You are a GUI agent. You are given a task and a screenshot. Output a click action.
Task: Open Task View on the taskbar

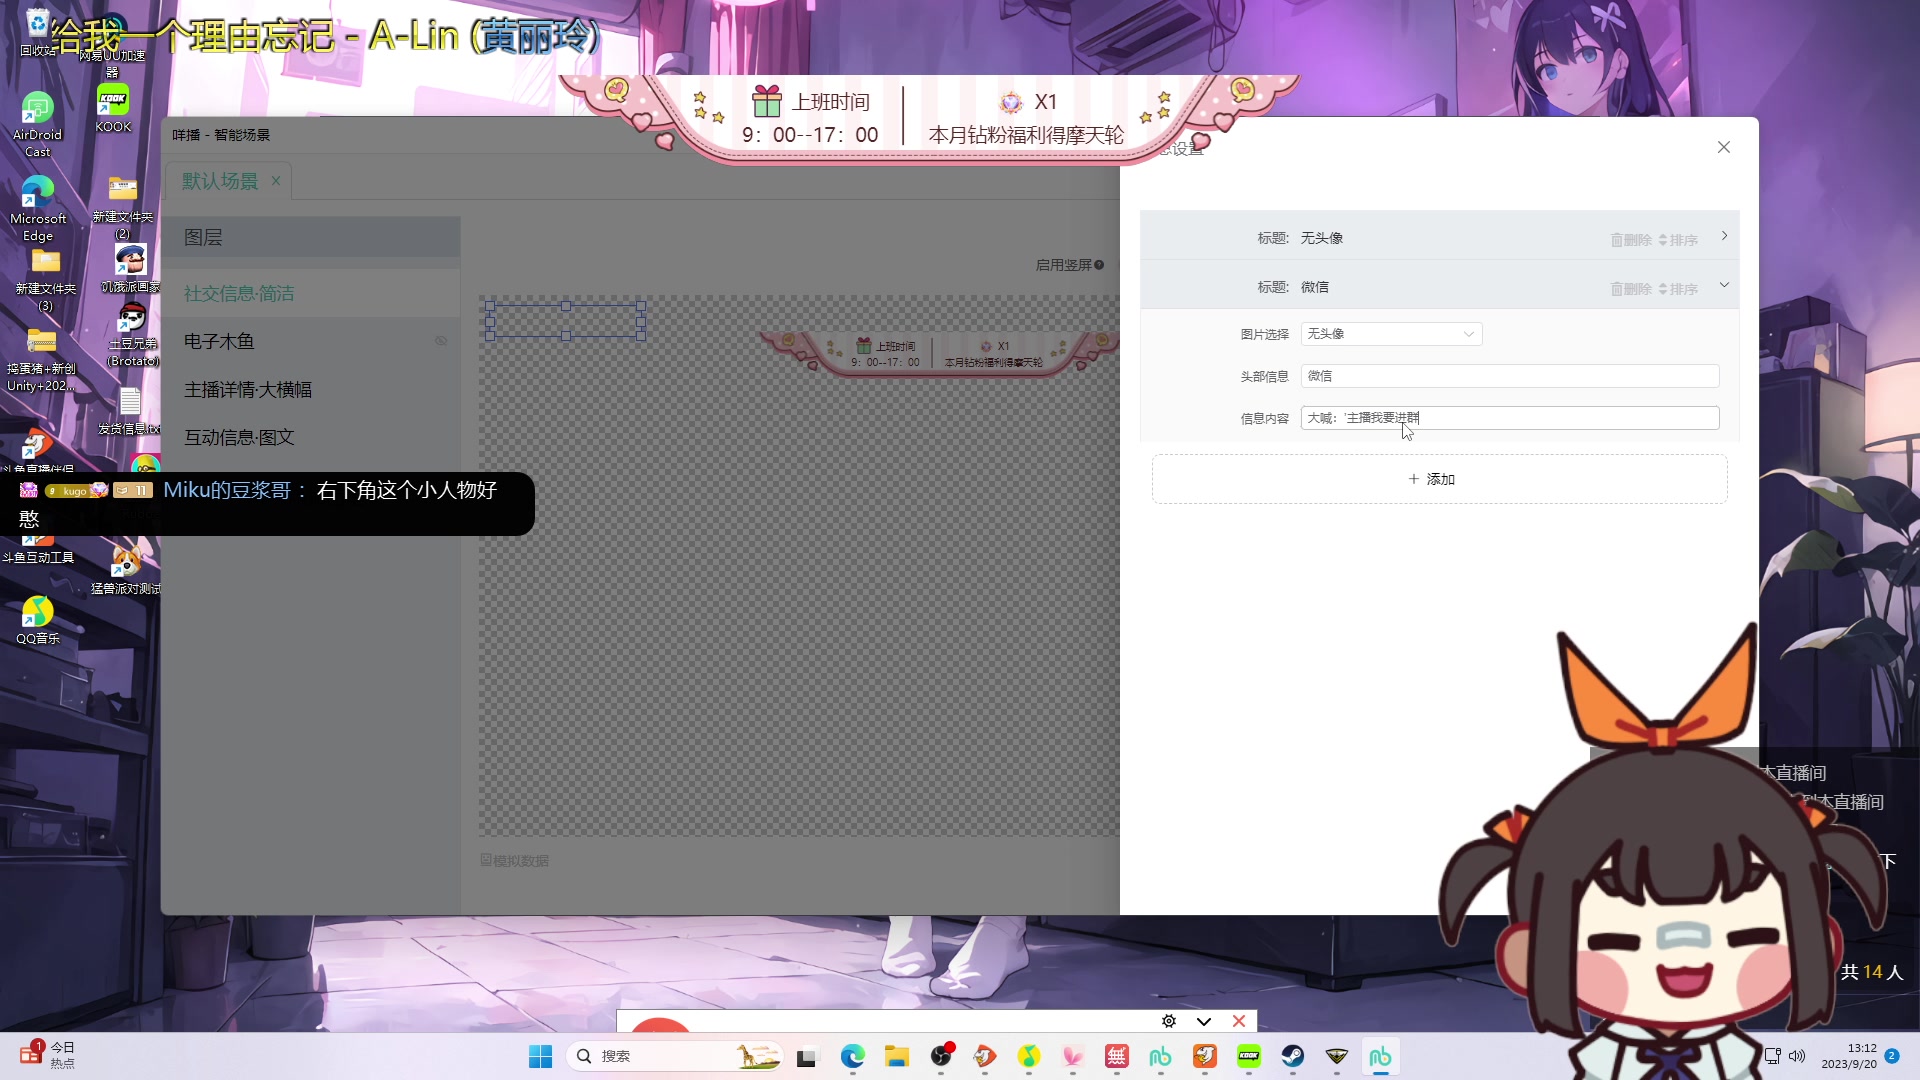coord(807,1056)
